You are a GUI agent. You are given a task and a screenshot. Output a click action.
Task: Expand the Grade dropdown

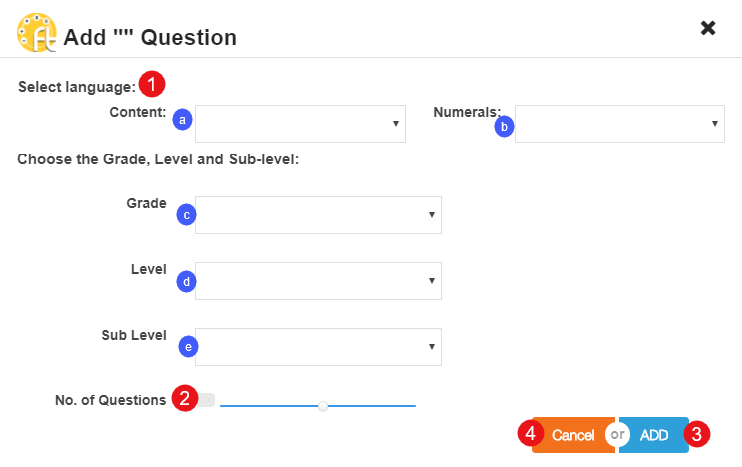tap(318, 215)
